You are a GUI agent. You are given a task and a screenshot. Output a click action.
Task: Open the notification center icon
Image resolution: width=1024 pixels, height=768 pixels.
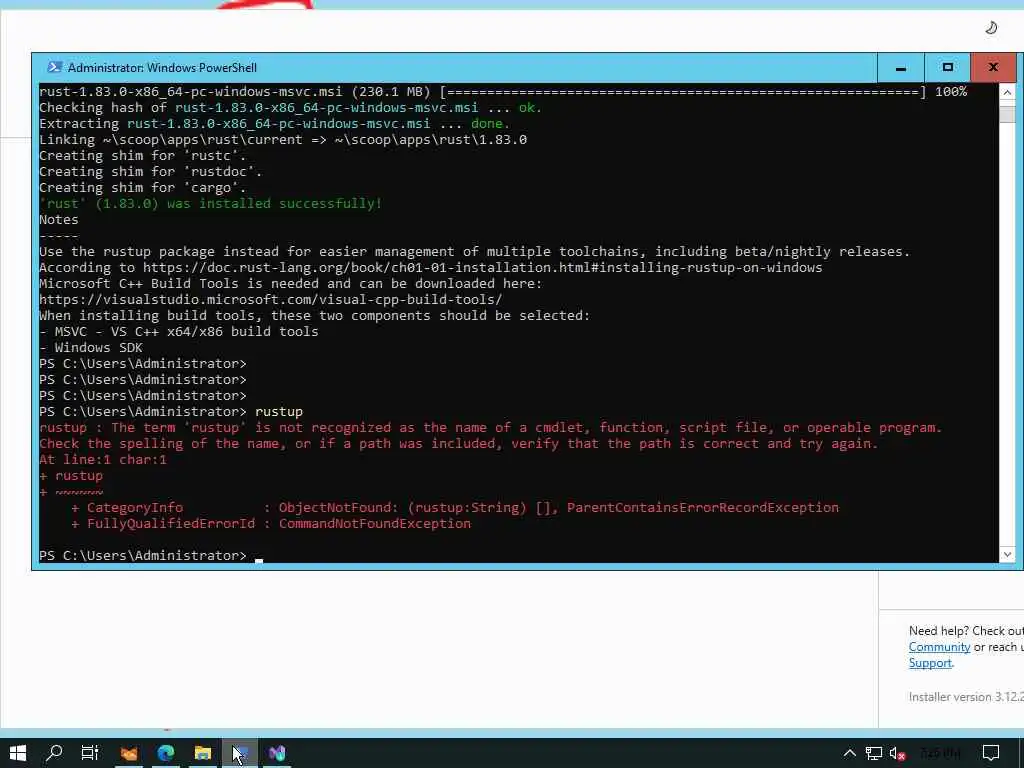pyautogui.click(x=991, y=753)
